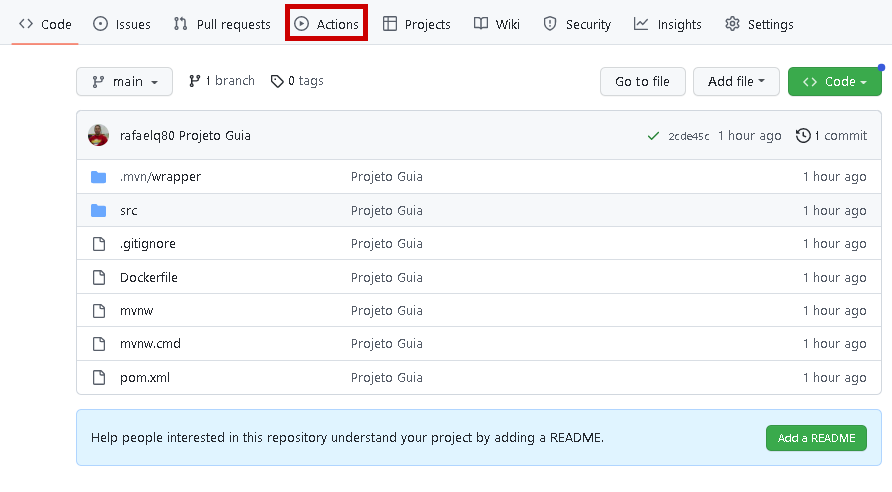Click the Go to file button
The height and width of the screenshot is (492, 892).
[x=642, y=82]
